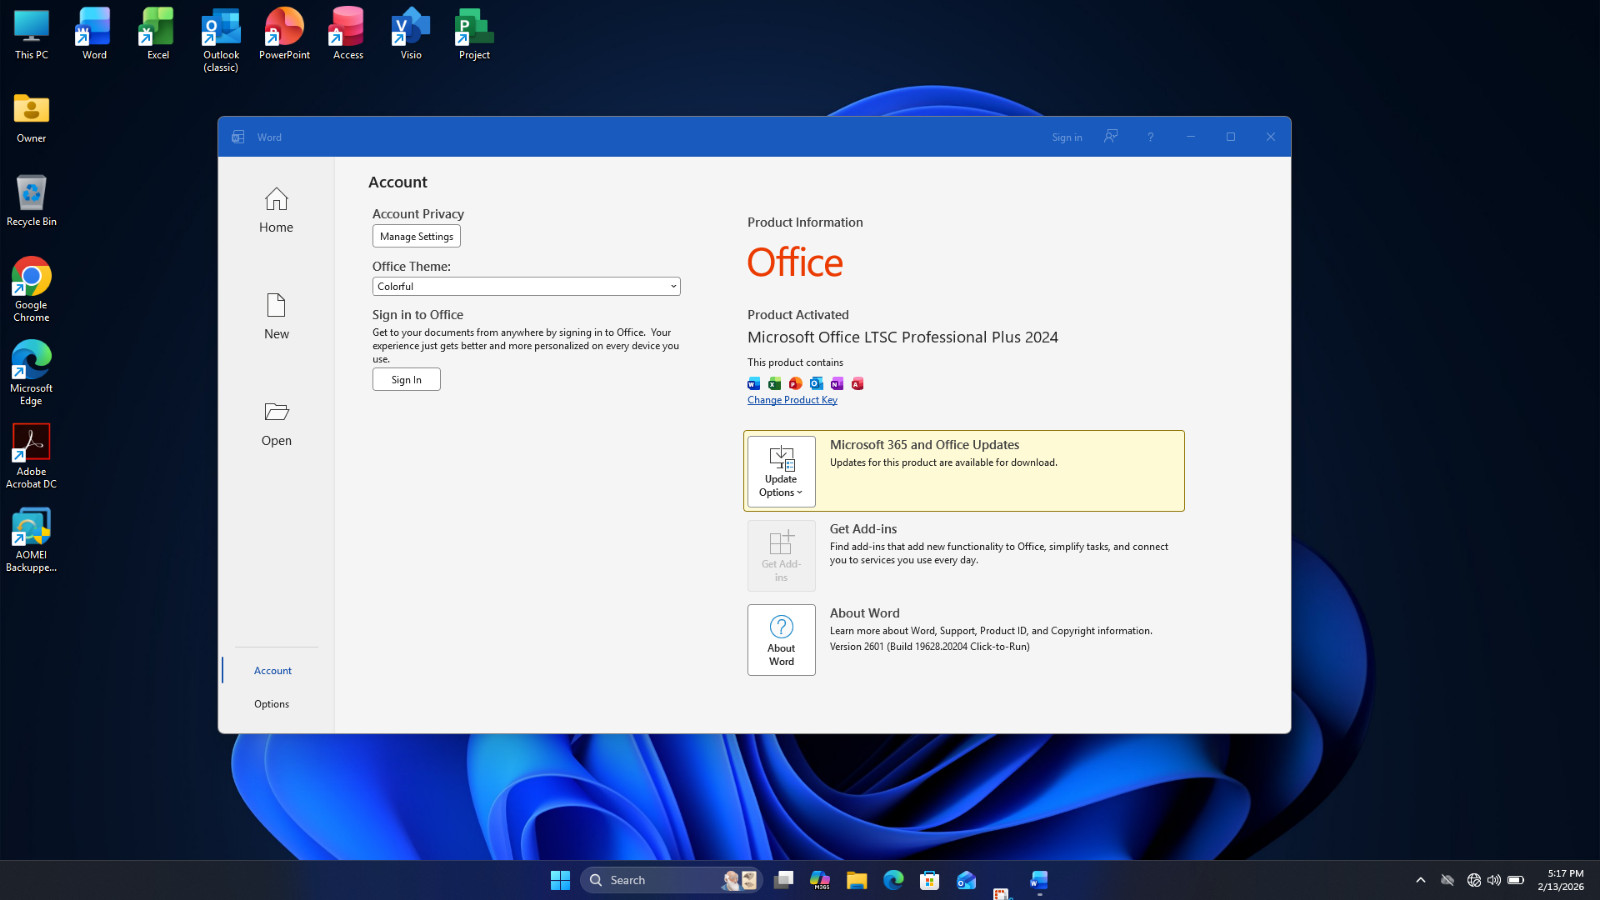Follow the Change Product Key link

tap(792, 400)
